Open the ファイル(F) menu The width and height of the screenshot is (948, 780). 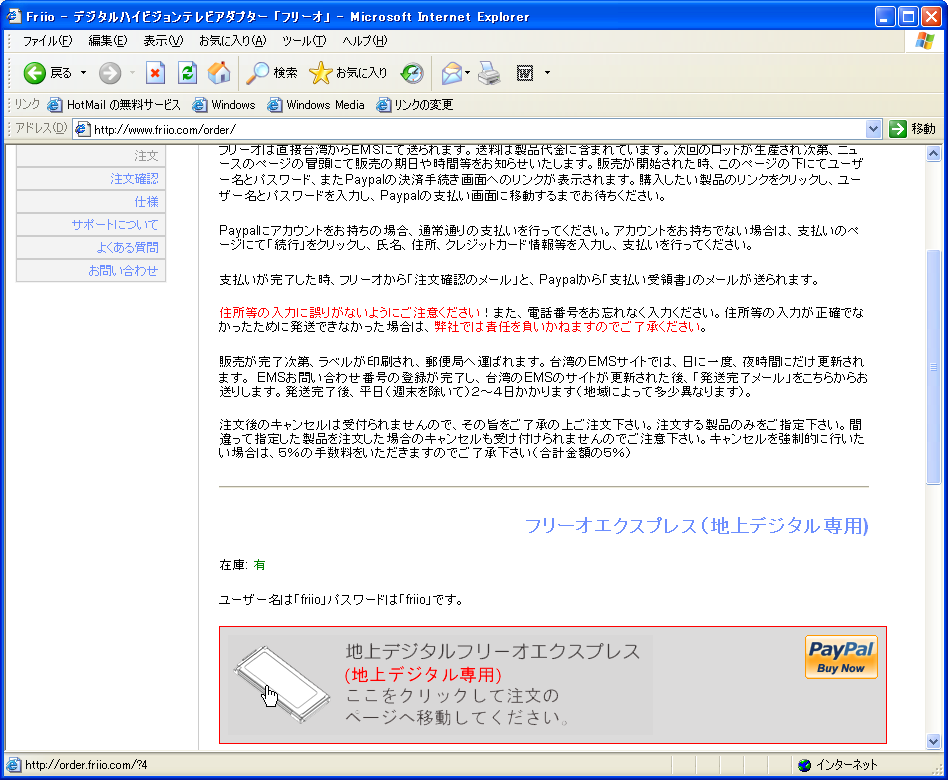click(x=47, y=41)
